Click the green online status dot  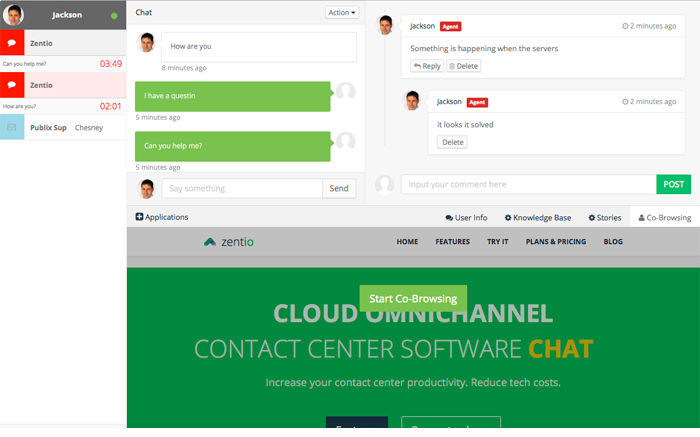click(x=114, y=16)
